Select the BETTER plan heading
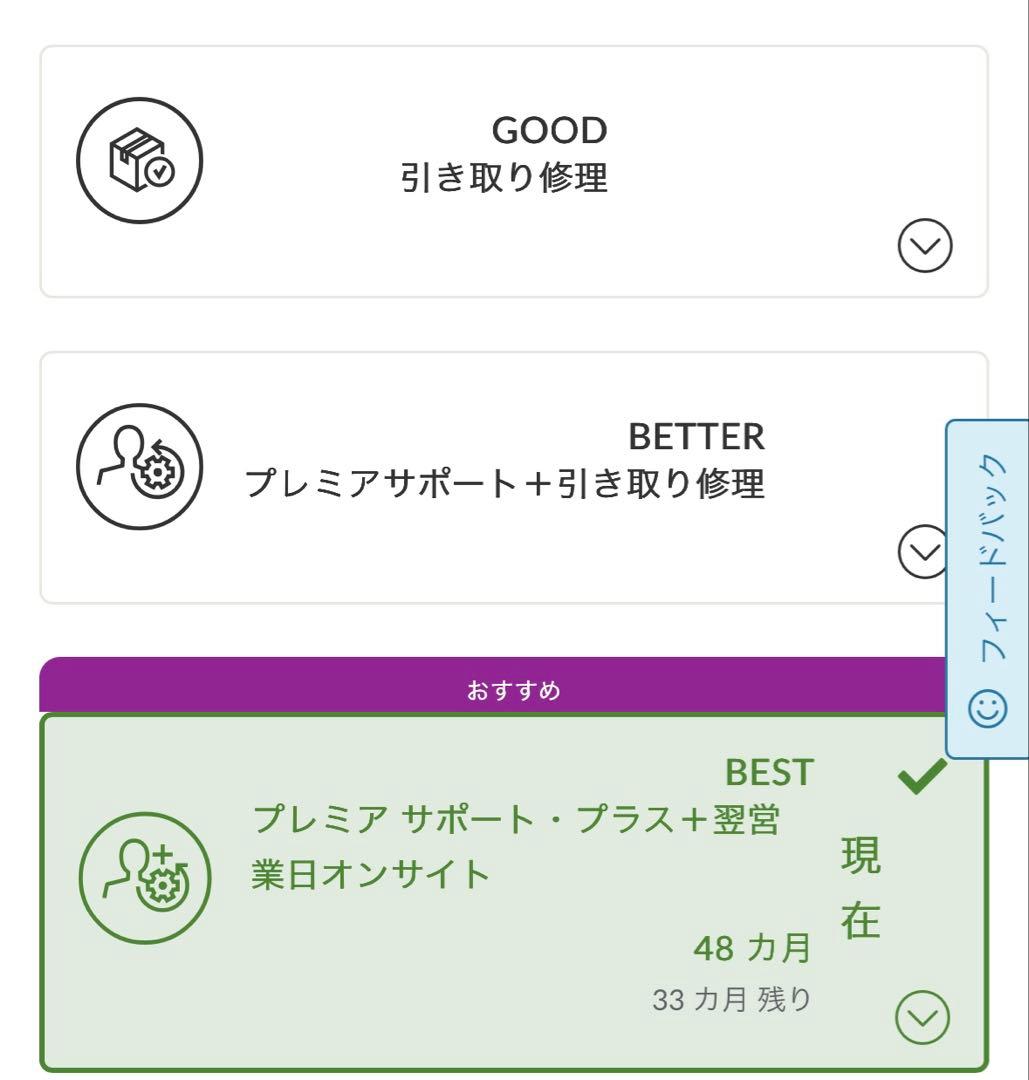The image size is (1029, 1080). click(696, 436)
